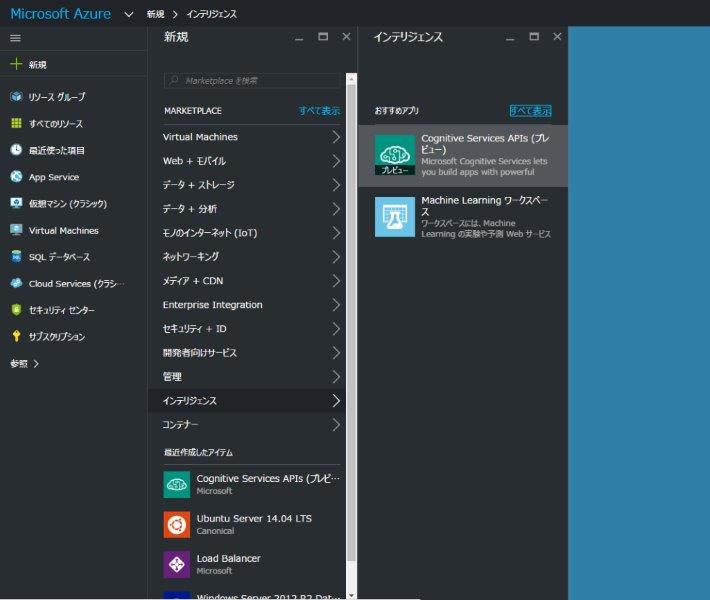710x600 pixels.
Task: Click the App Service sidebar label
Action: point(54,177)
